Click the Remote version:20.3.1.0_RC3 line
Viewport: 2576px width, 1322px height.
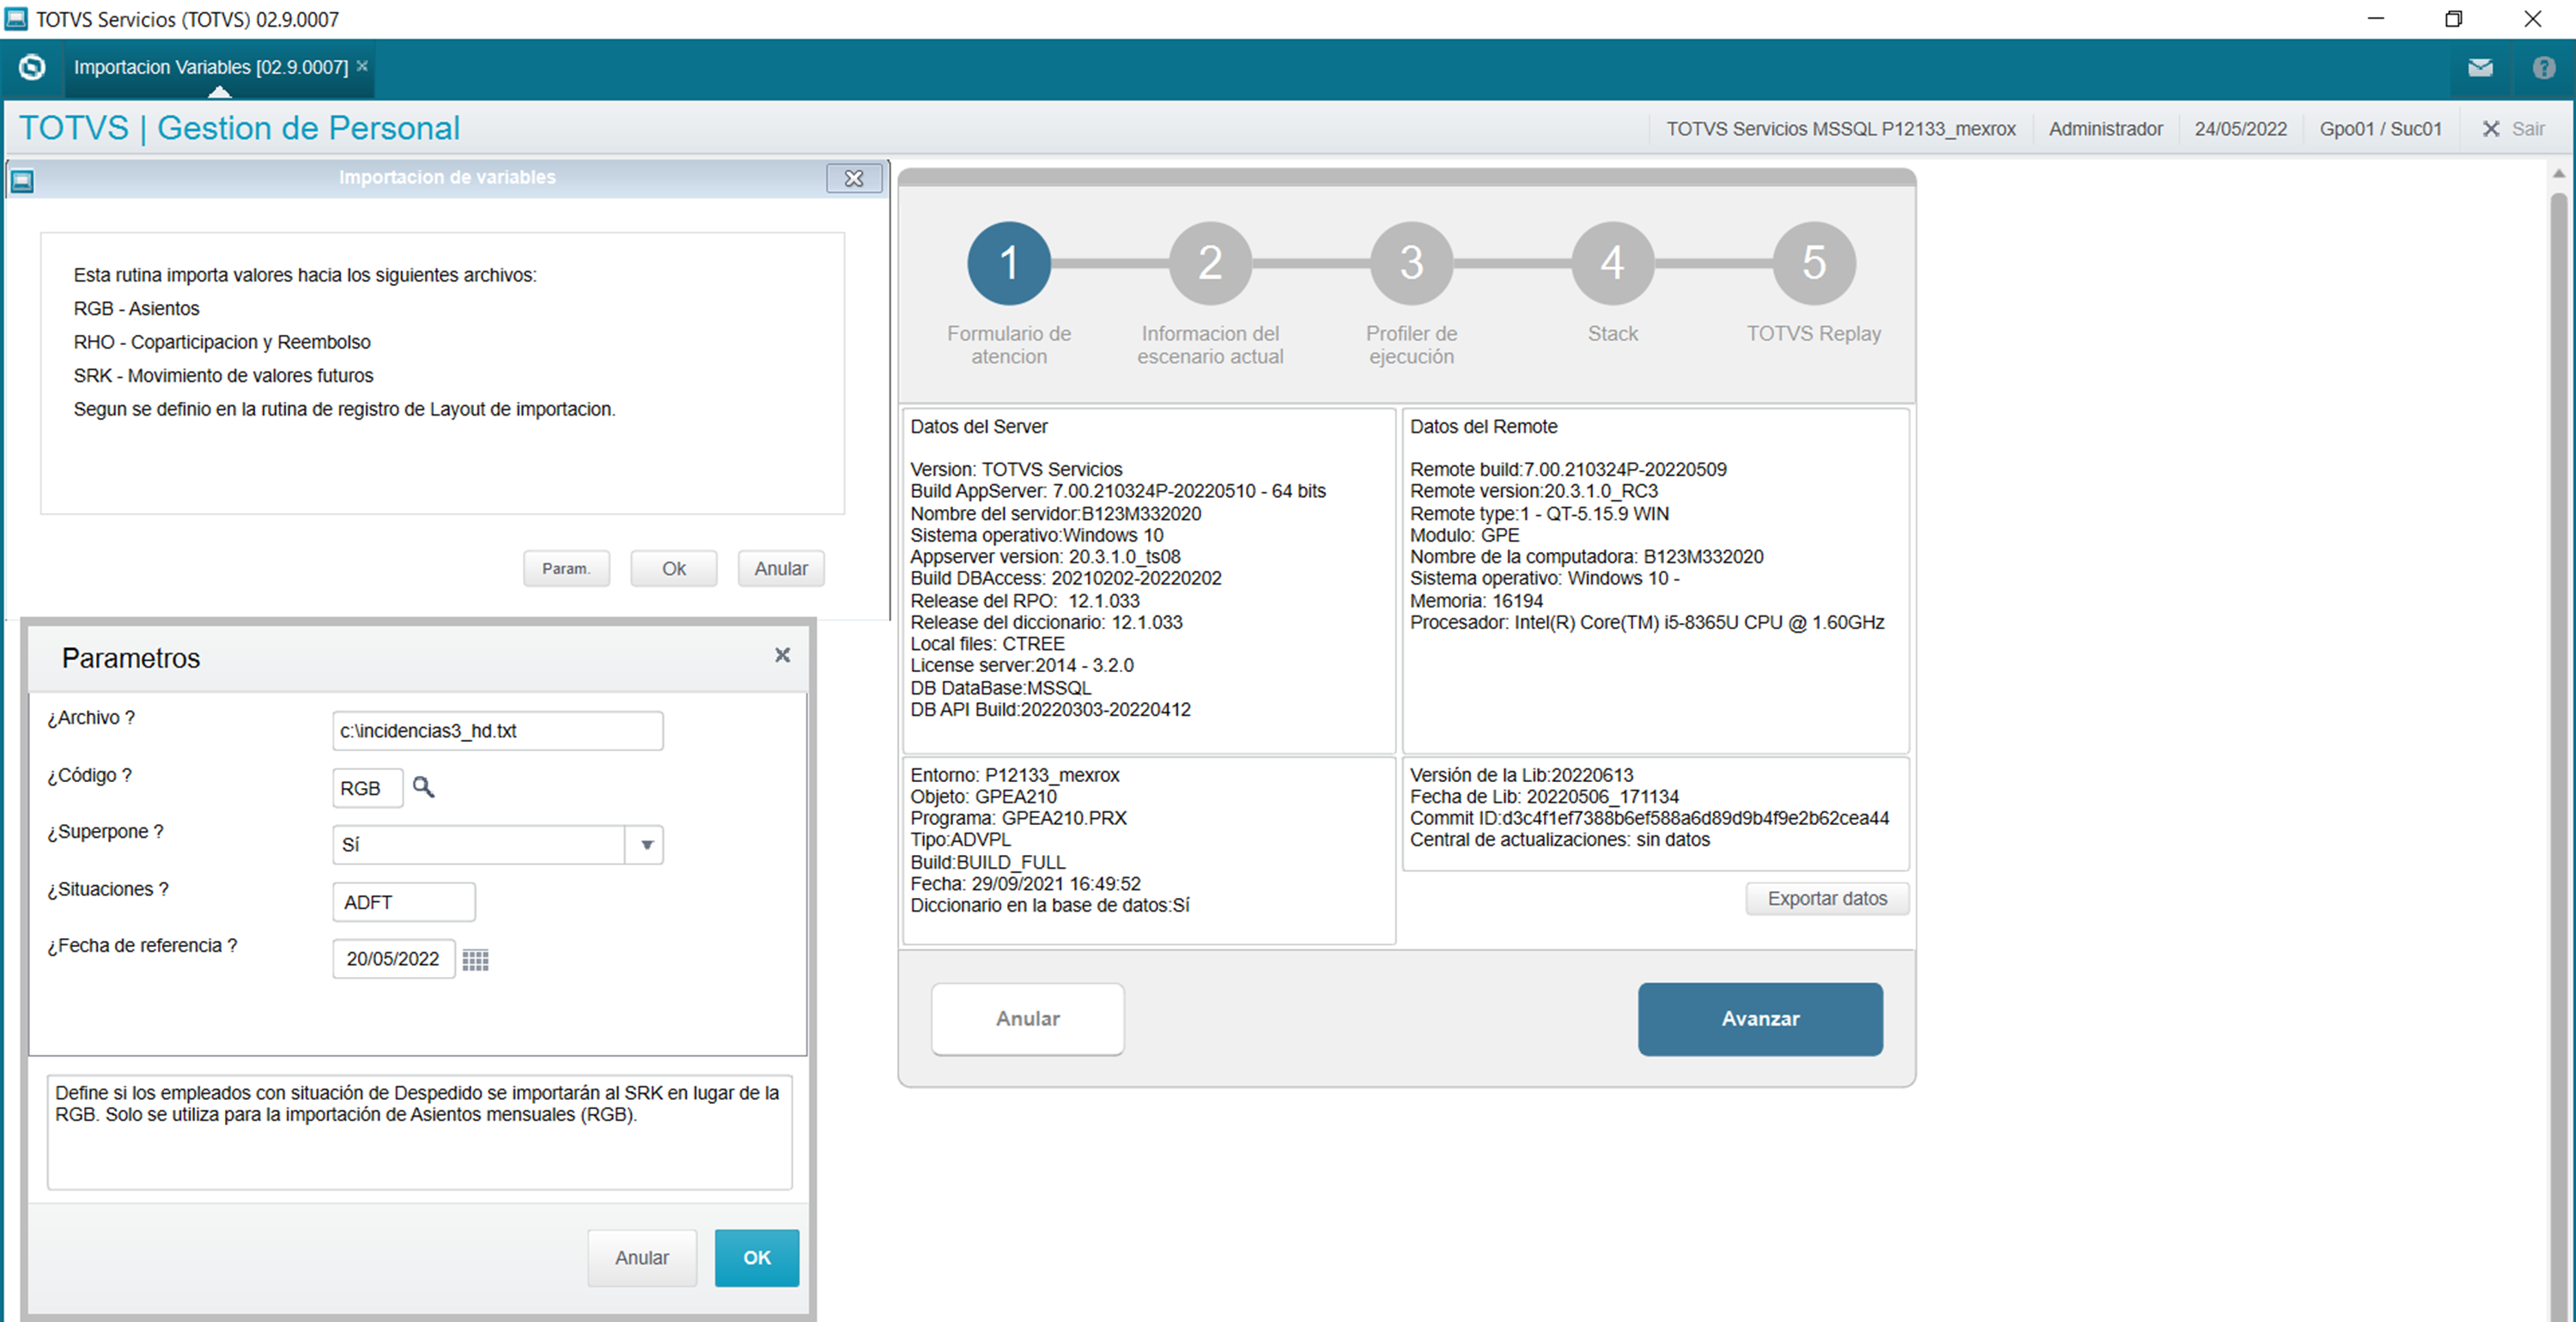pos(1534,491)
